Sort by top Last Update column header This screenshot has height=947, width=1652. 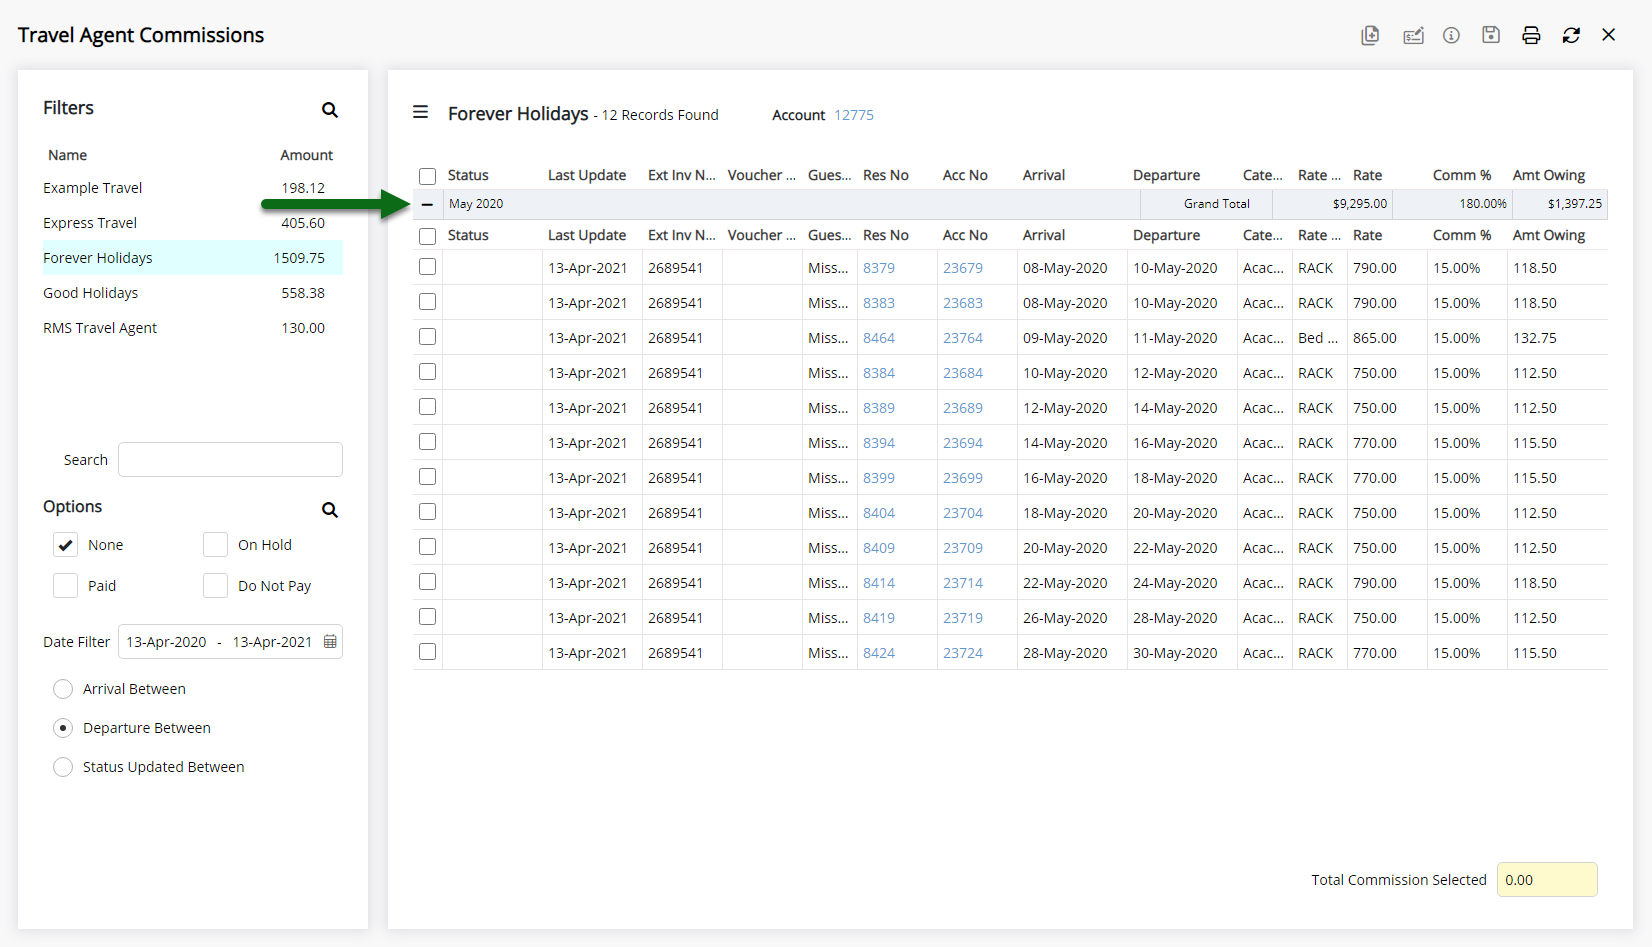[587, 175]
